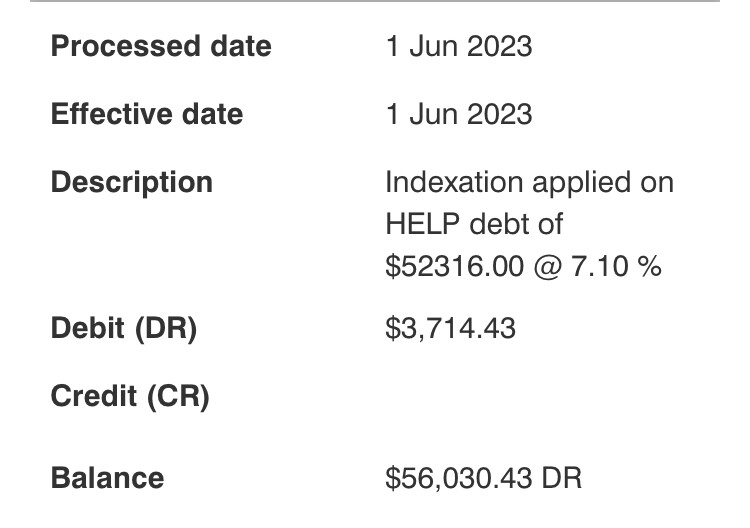Click the horizontal divider above Processed date

coord(375,2)
